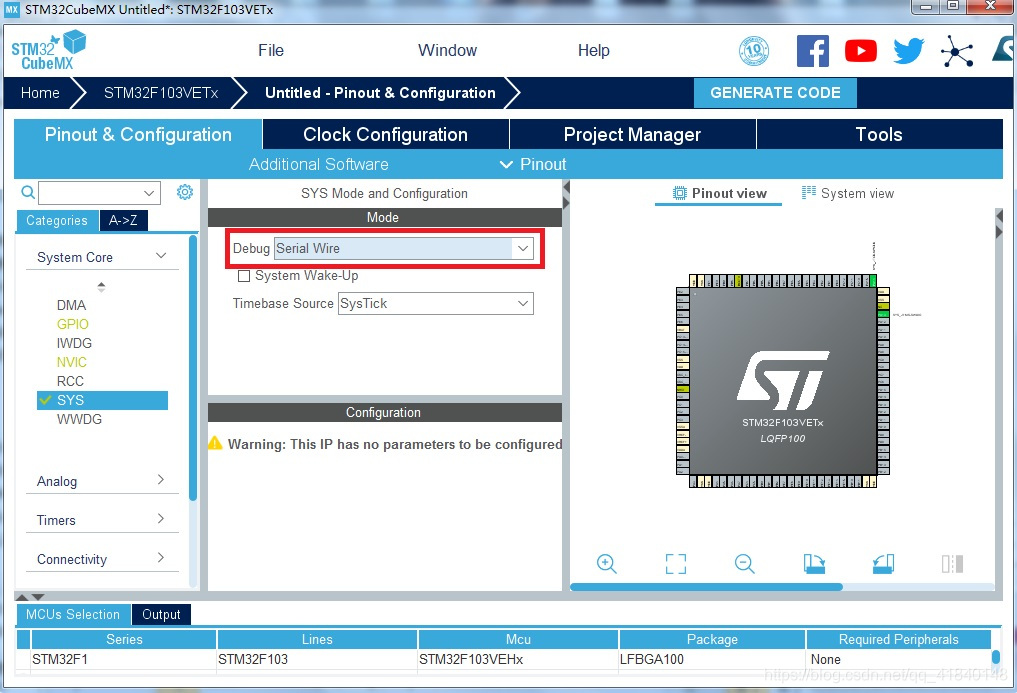Click the collapse arrows right of the Mode panel
Image resolution: width=1017 pixels, height=693 pixels.
(566, 195)
